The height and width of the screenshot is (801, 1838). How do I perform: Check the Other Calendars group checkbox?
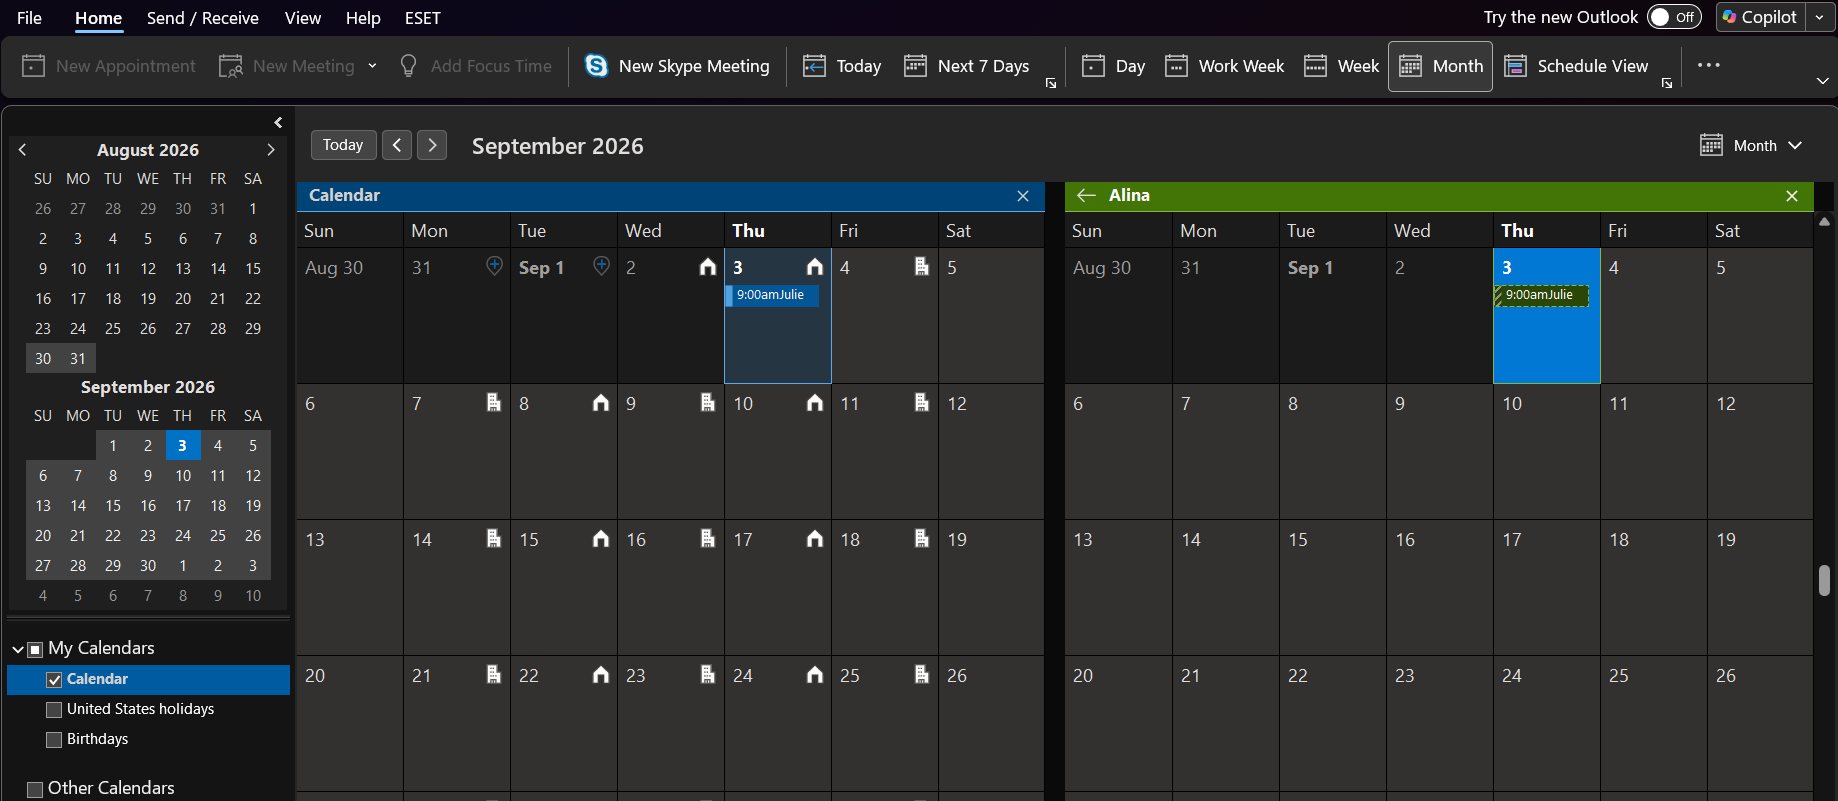coord(35,790)
